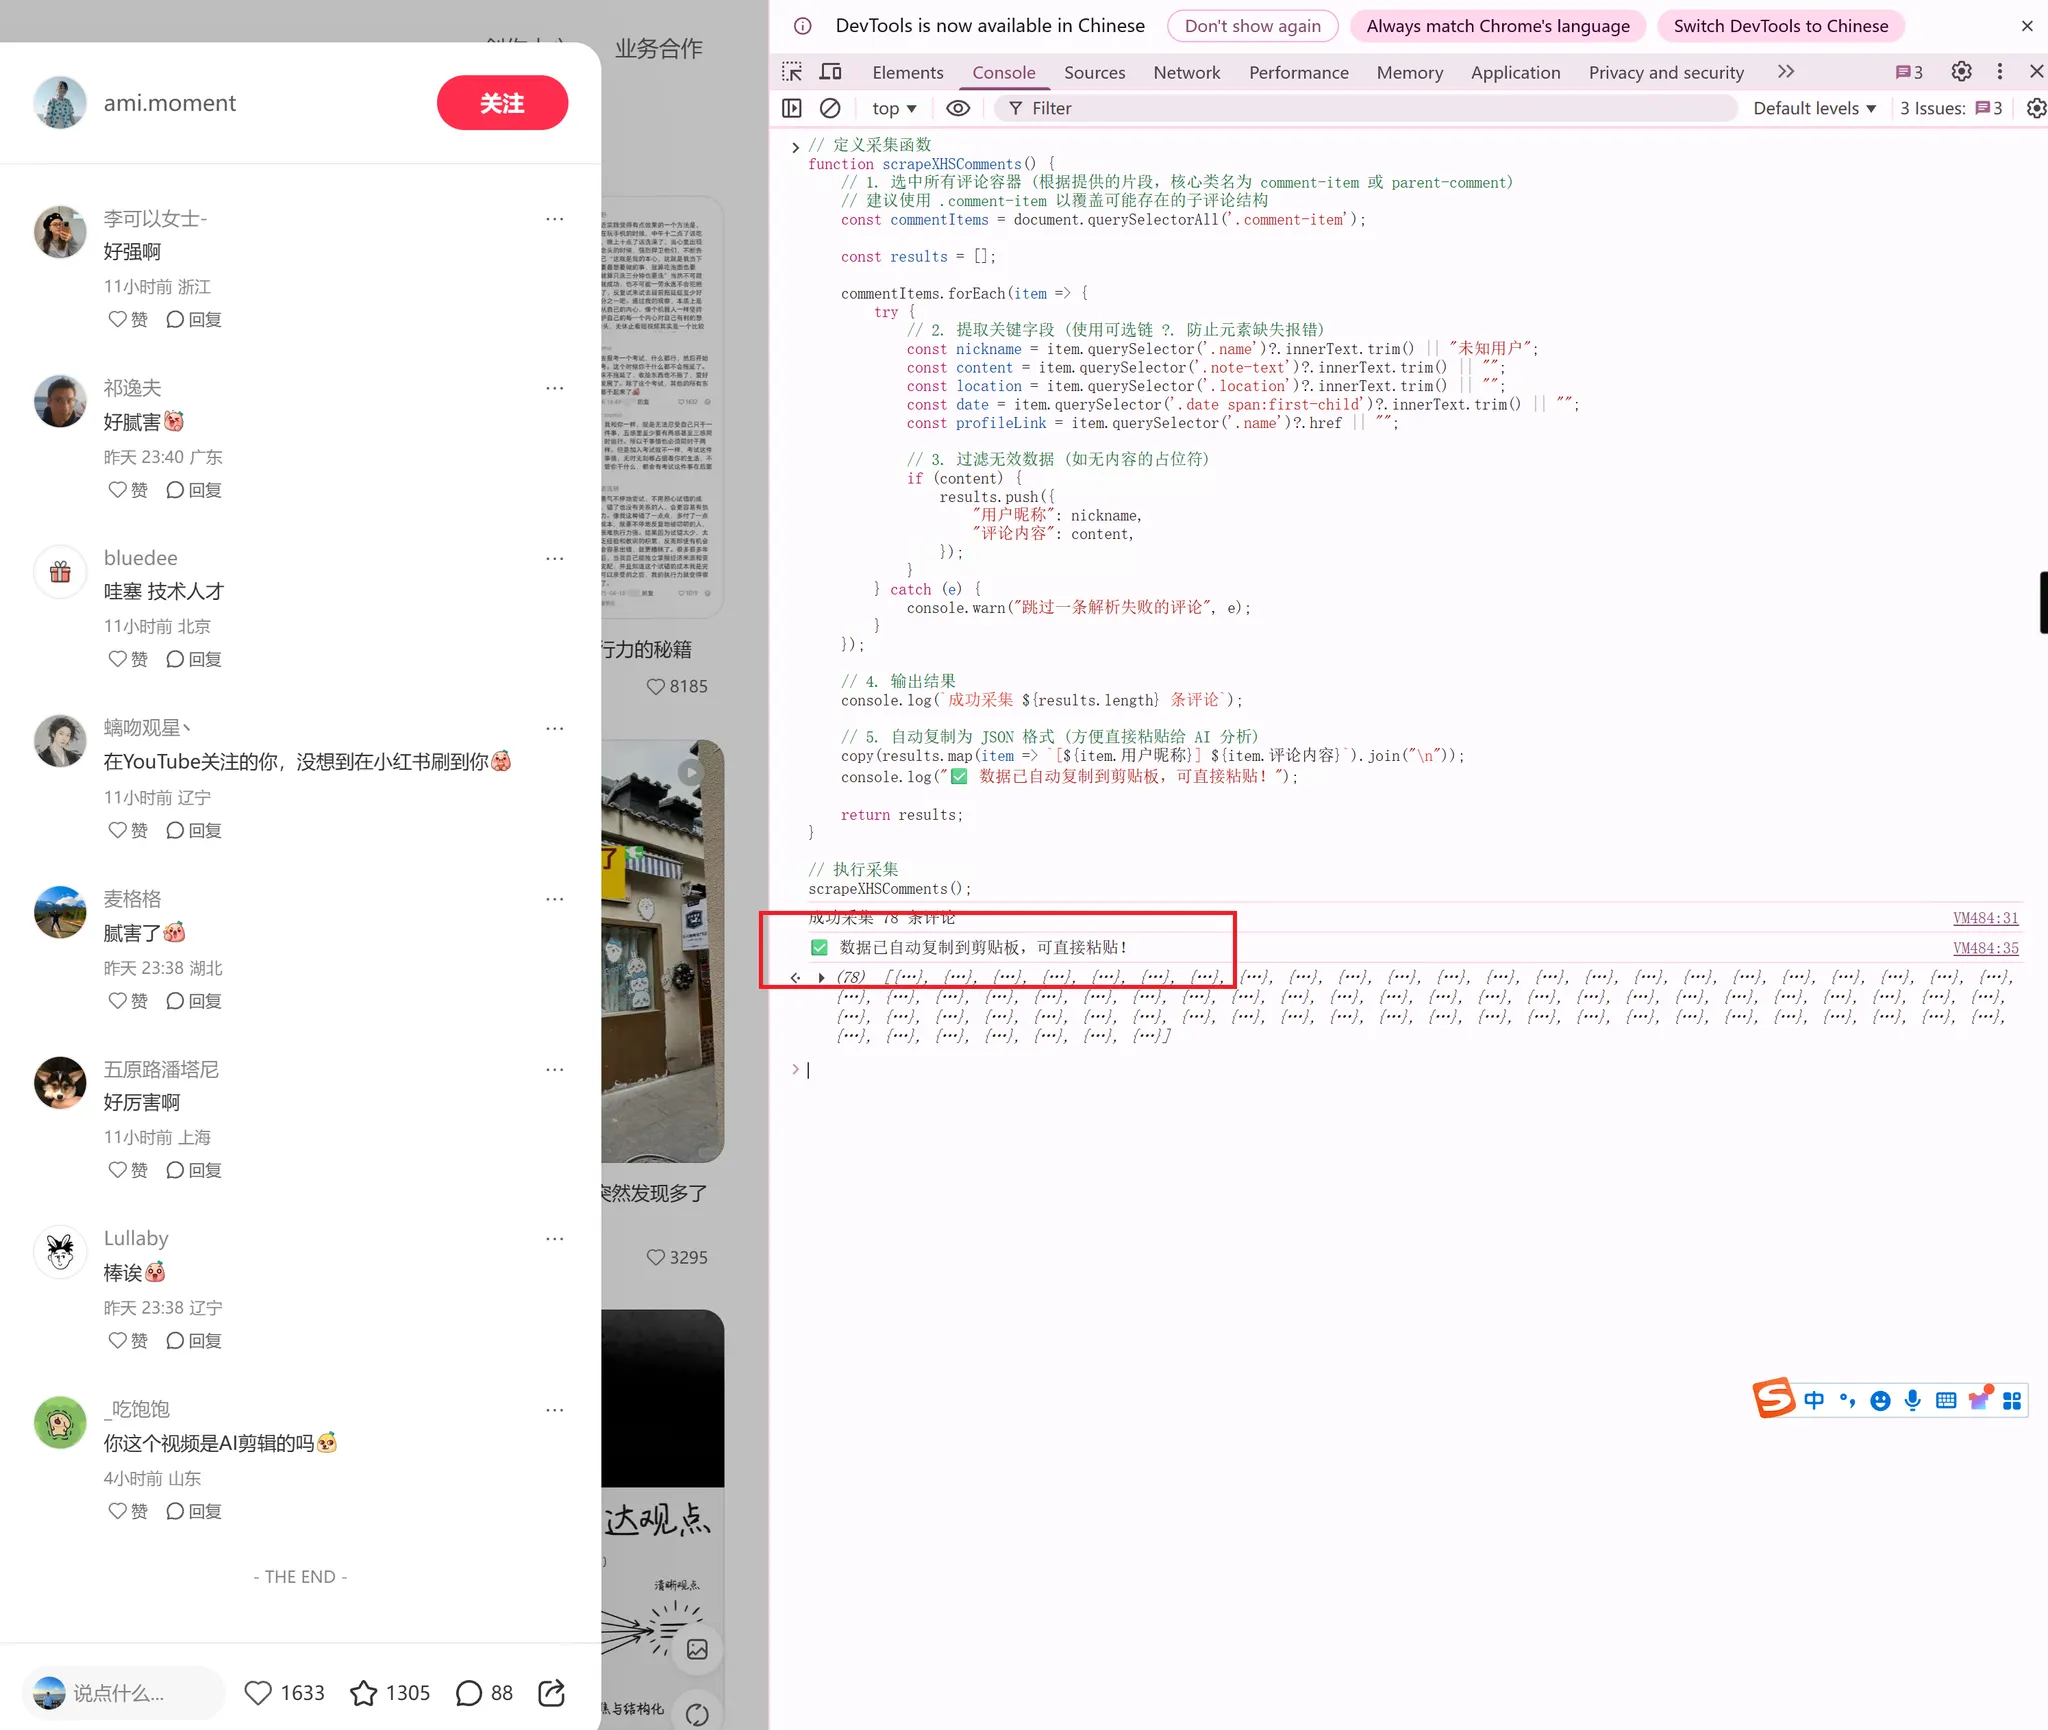Screen dimensions: 2048x1730
Task: Create live expression with eye icon
Action: (x=958, y=108)
